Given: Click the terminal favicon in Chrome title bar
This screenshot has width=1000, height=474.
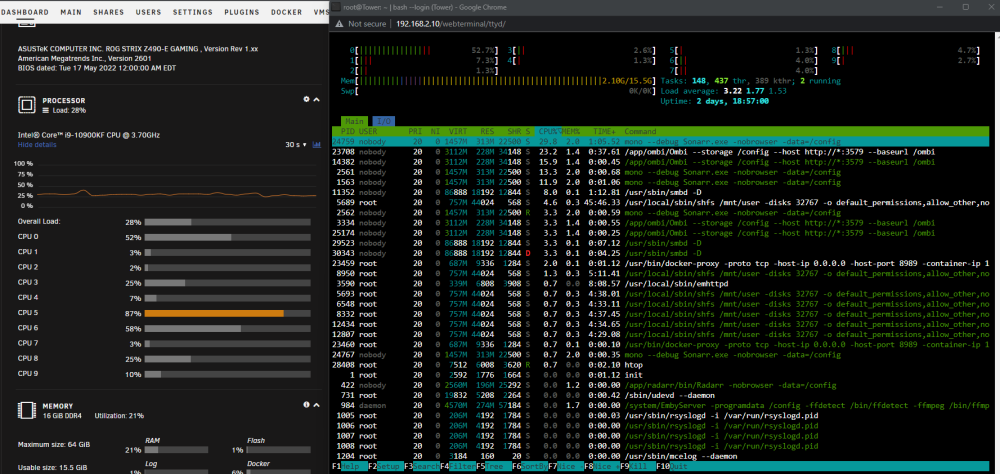Looking at the screenshot, I should coord(336,7).
